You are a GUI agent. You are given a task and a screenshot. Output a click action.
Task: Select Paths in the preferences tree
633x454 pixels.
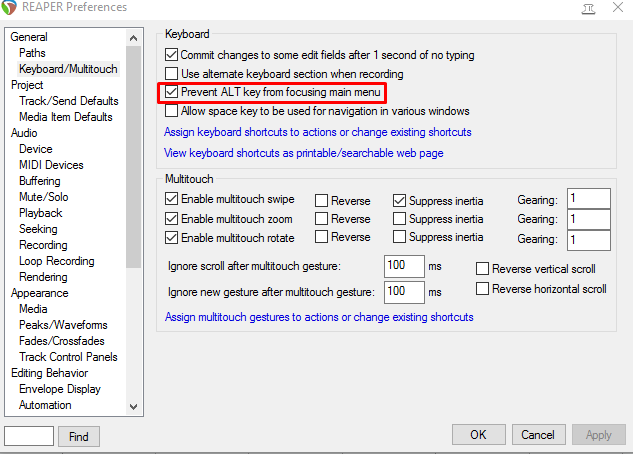pyautogui.click(x=32, y=53)
